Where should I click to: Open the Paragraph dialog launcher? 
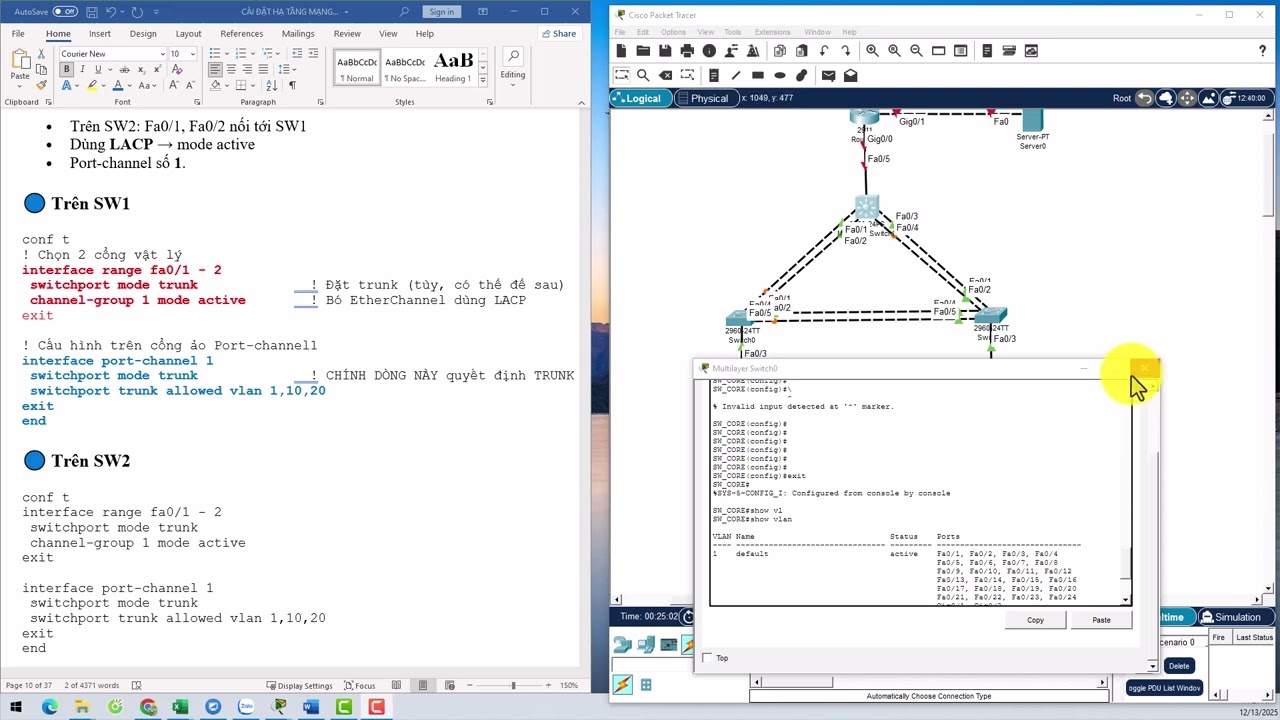coord(322,102)
